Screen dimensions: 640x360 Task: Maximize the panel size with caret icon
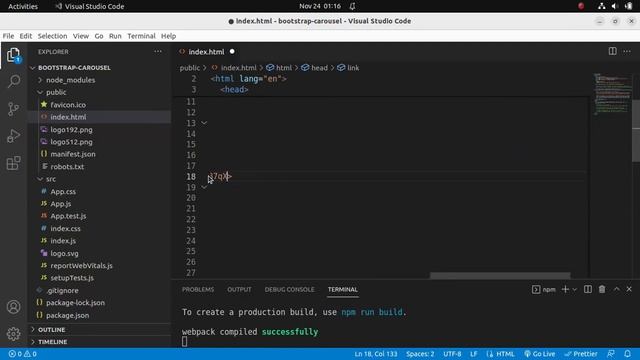616,289
